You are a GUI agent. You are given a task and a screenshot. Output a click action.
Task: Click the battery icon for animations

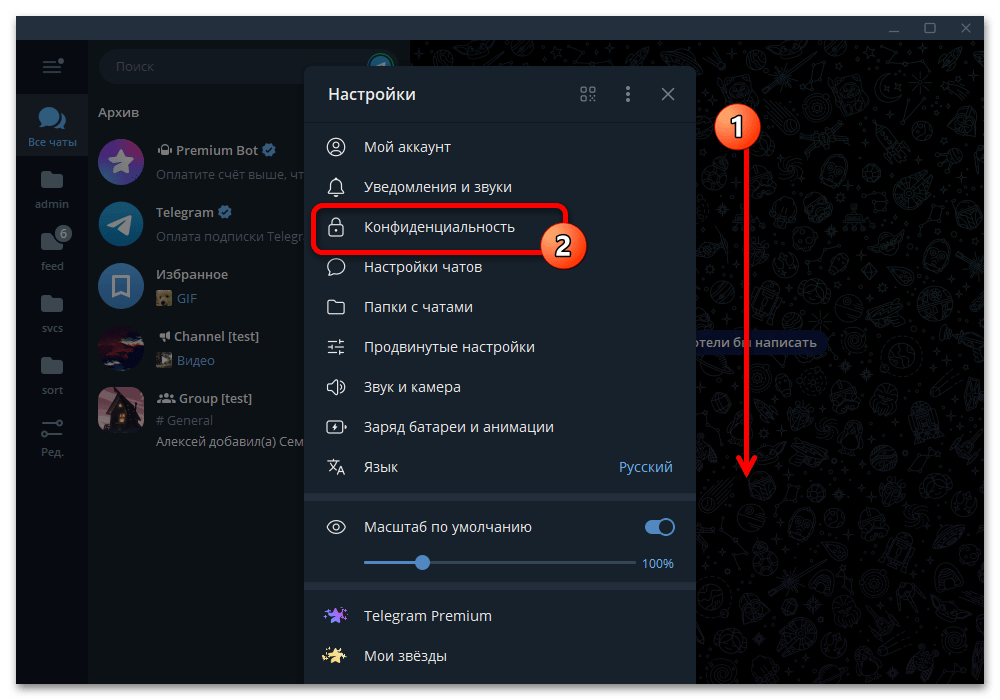(336, 427)
